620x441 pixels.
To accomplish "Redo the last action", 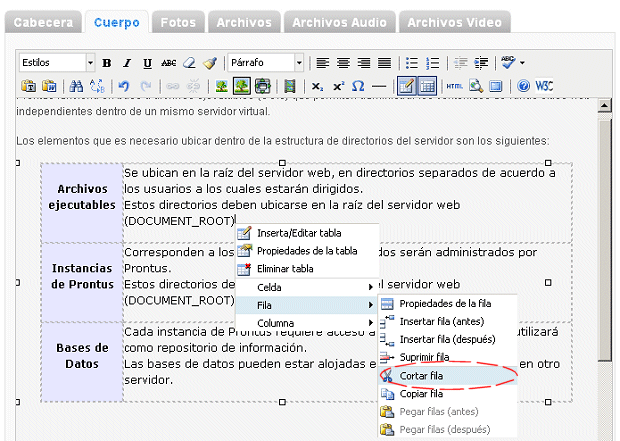I will click(145, 86).
